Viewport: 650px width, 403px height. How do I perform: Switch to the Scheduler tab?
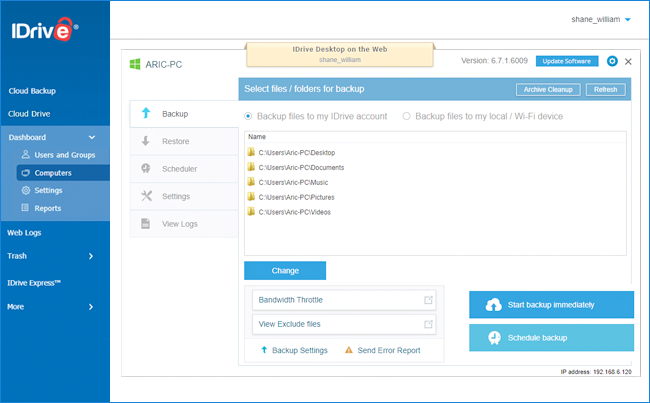click(184, 169)
